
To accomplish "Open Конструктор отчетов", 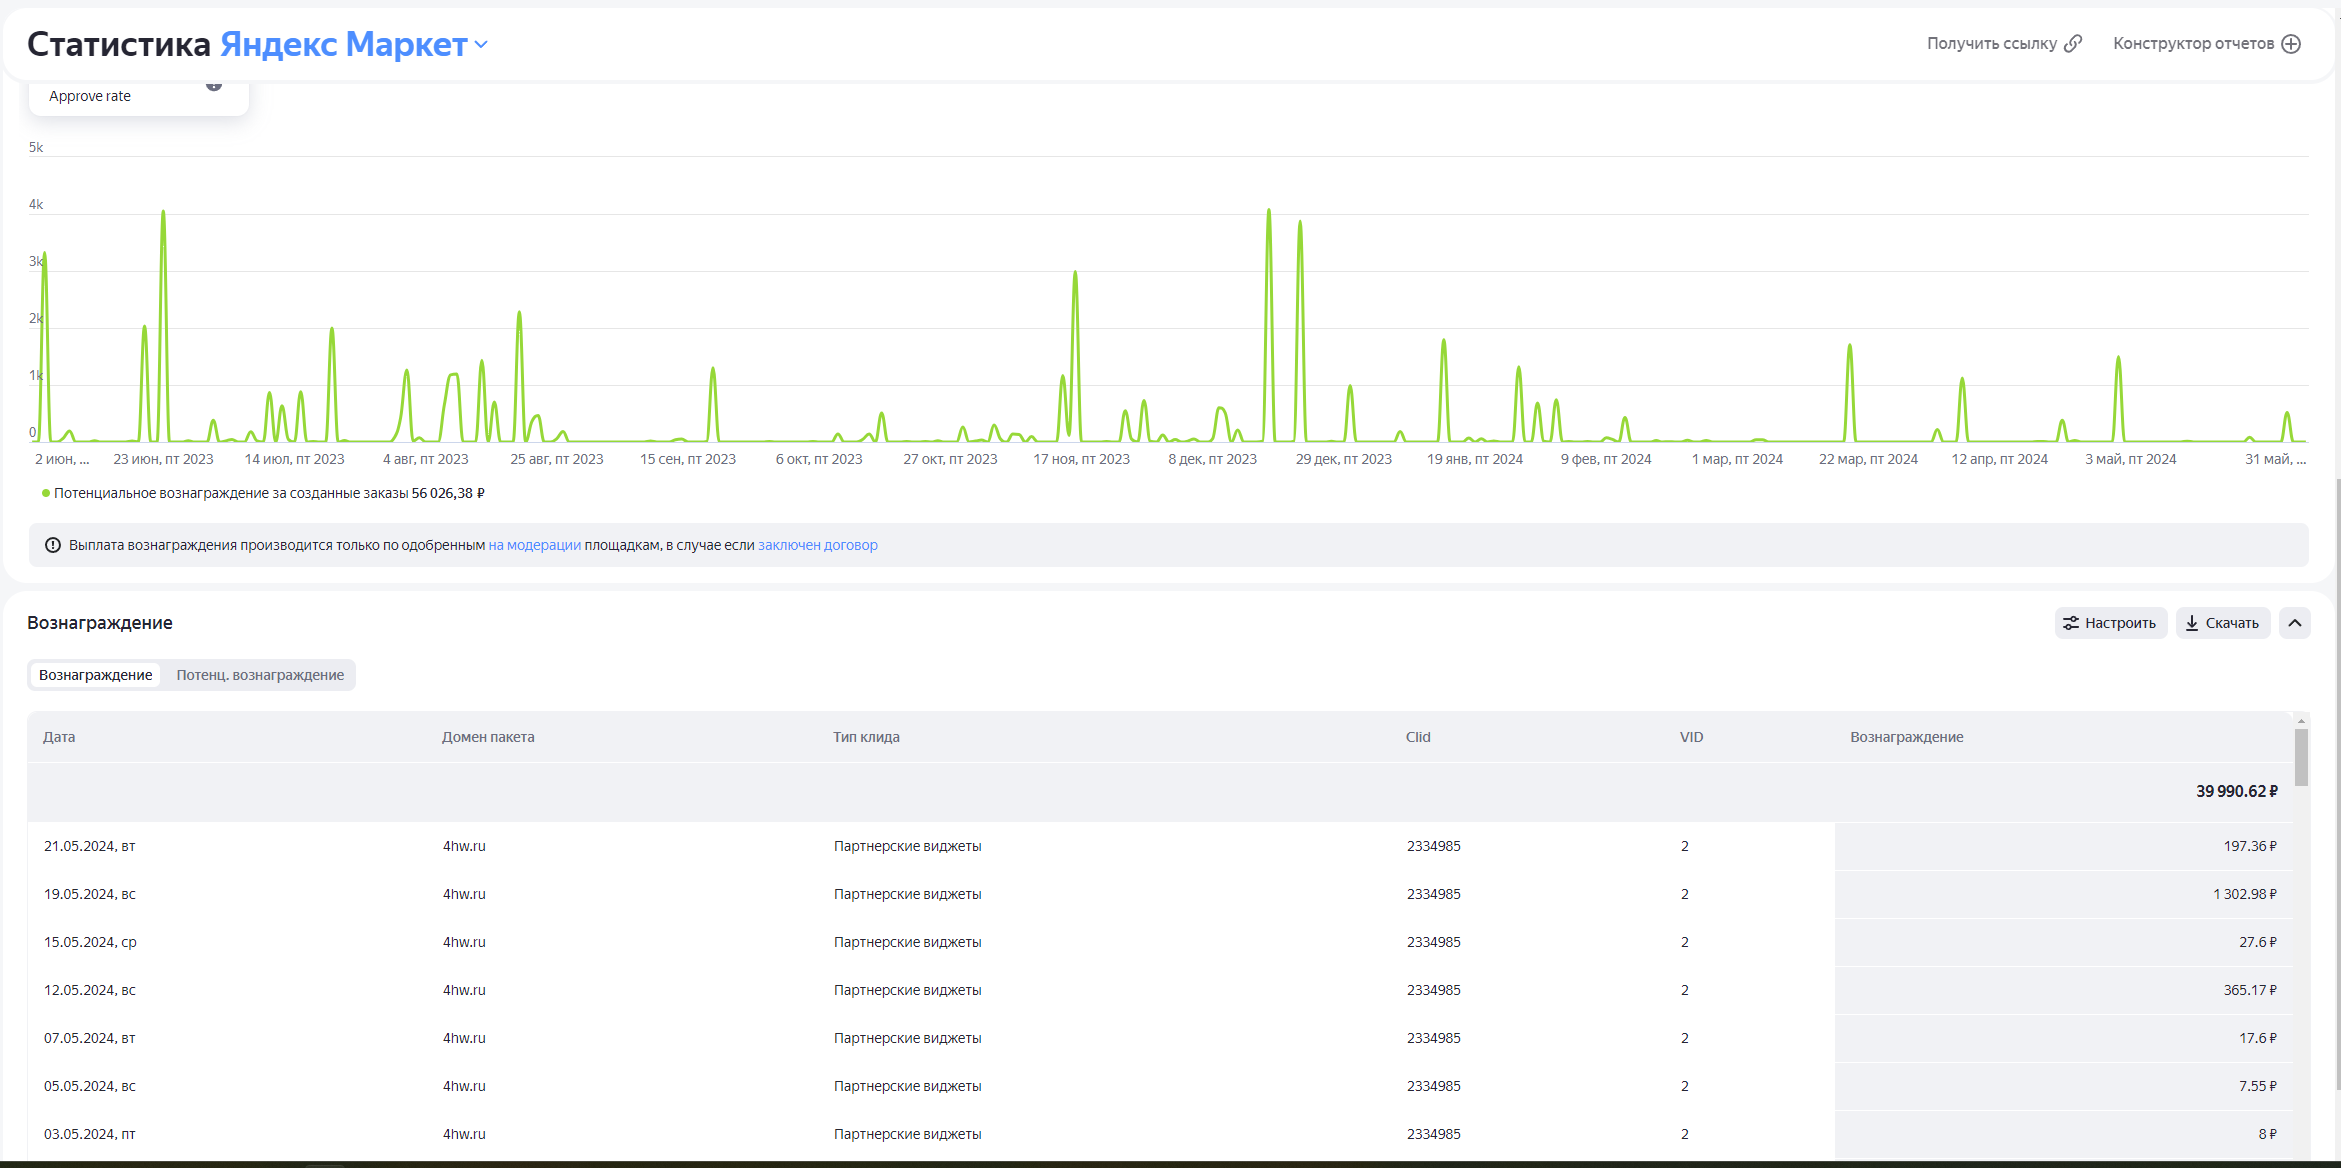I will click(x=2193, y=43).
